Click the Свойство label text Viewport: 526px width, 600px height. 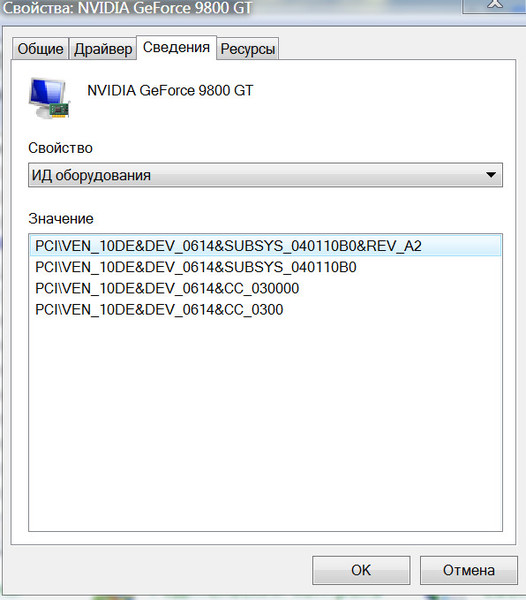tap(60, 148)
